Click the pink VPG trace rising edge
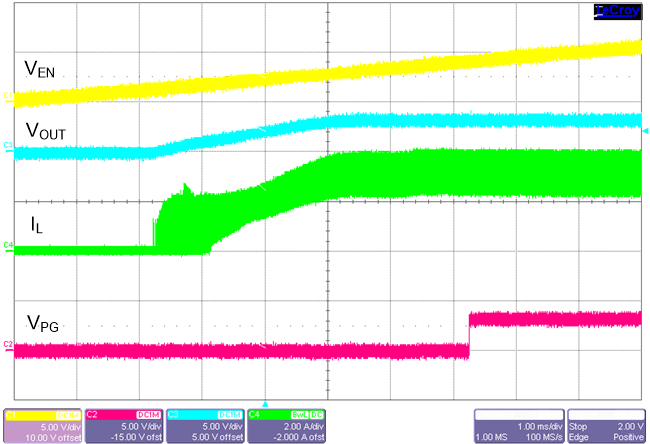The height and width of the screenshot is (444, 650). point(469,334)
